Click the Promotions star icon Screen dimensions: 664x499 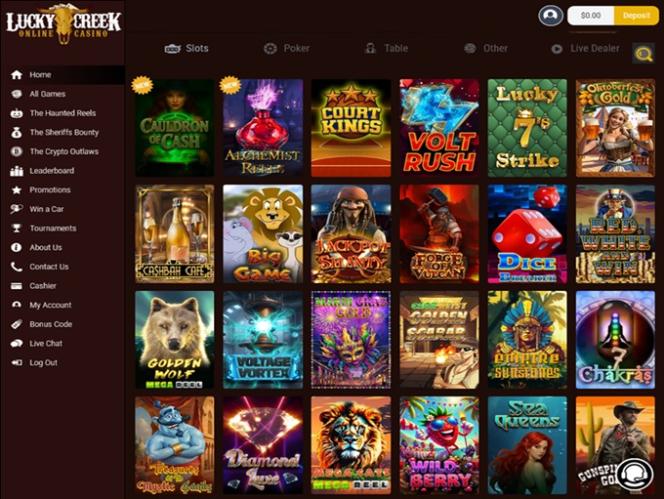pyautogui.click(x=17, y=190)
